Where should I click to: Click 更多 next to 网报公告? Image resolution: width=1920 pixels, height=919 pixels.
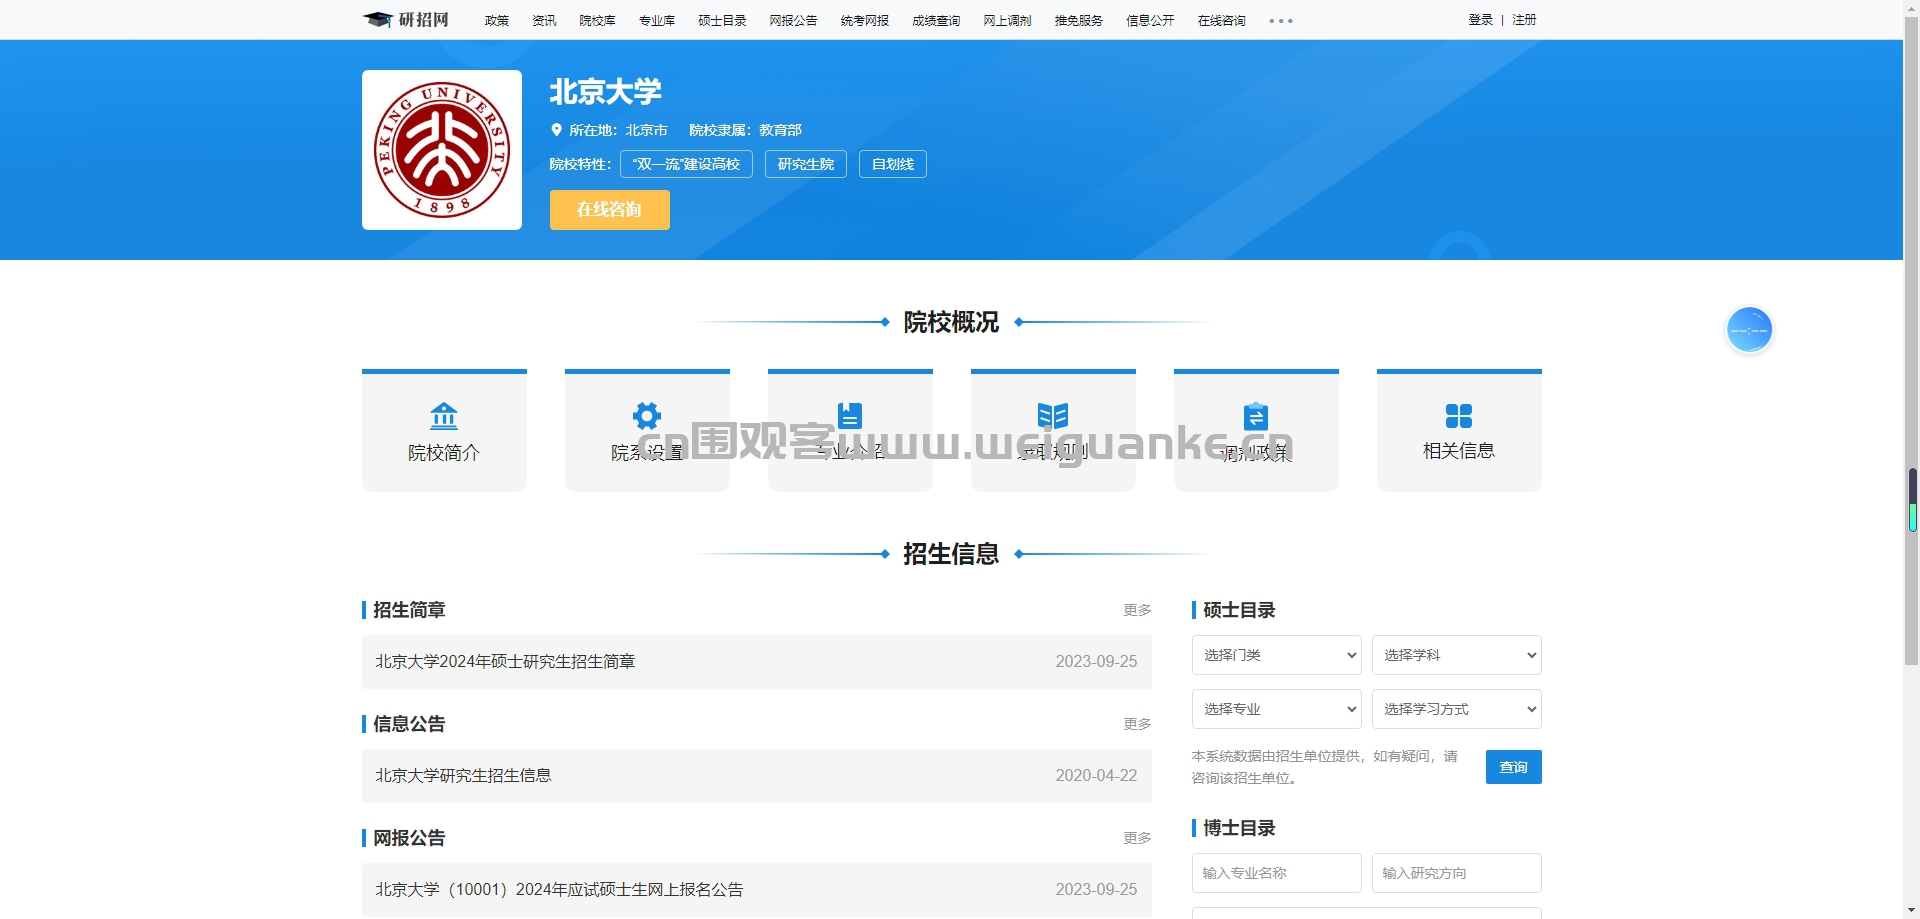(1137, 838)
